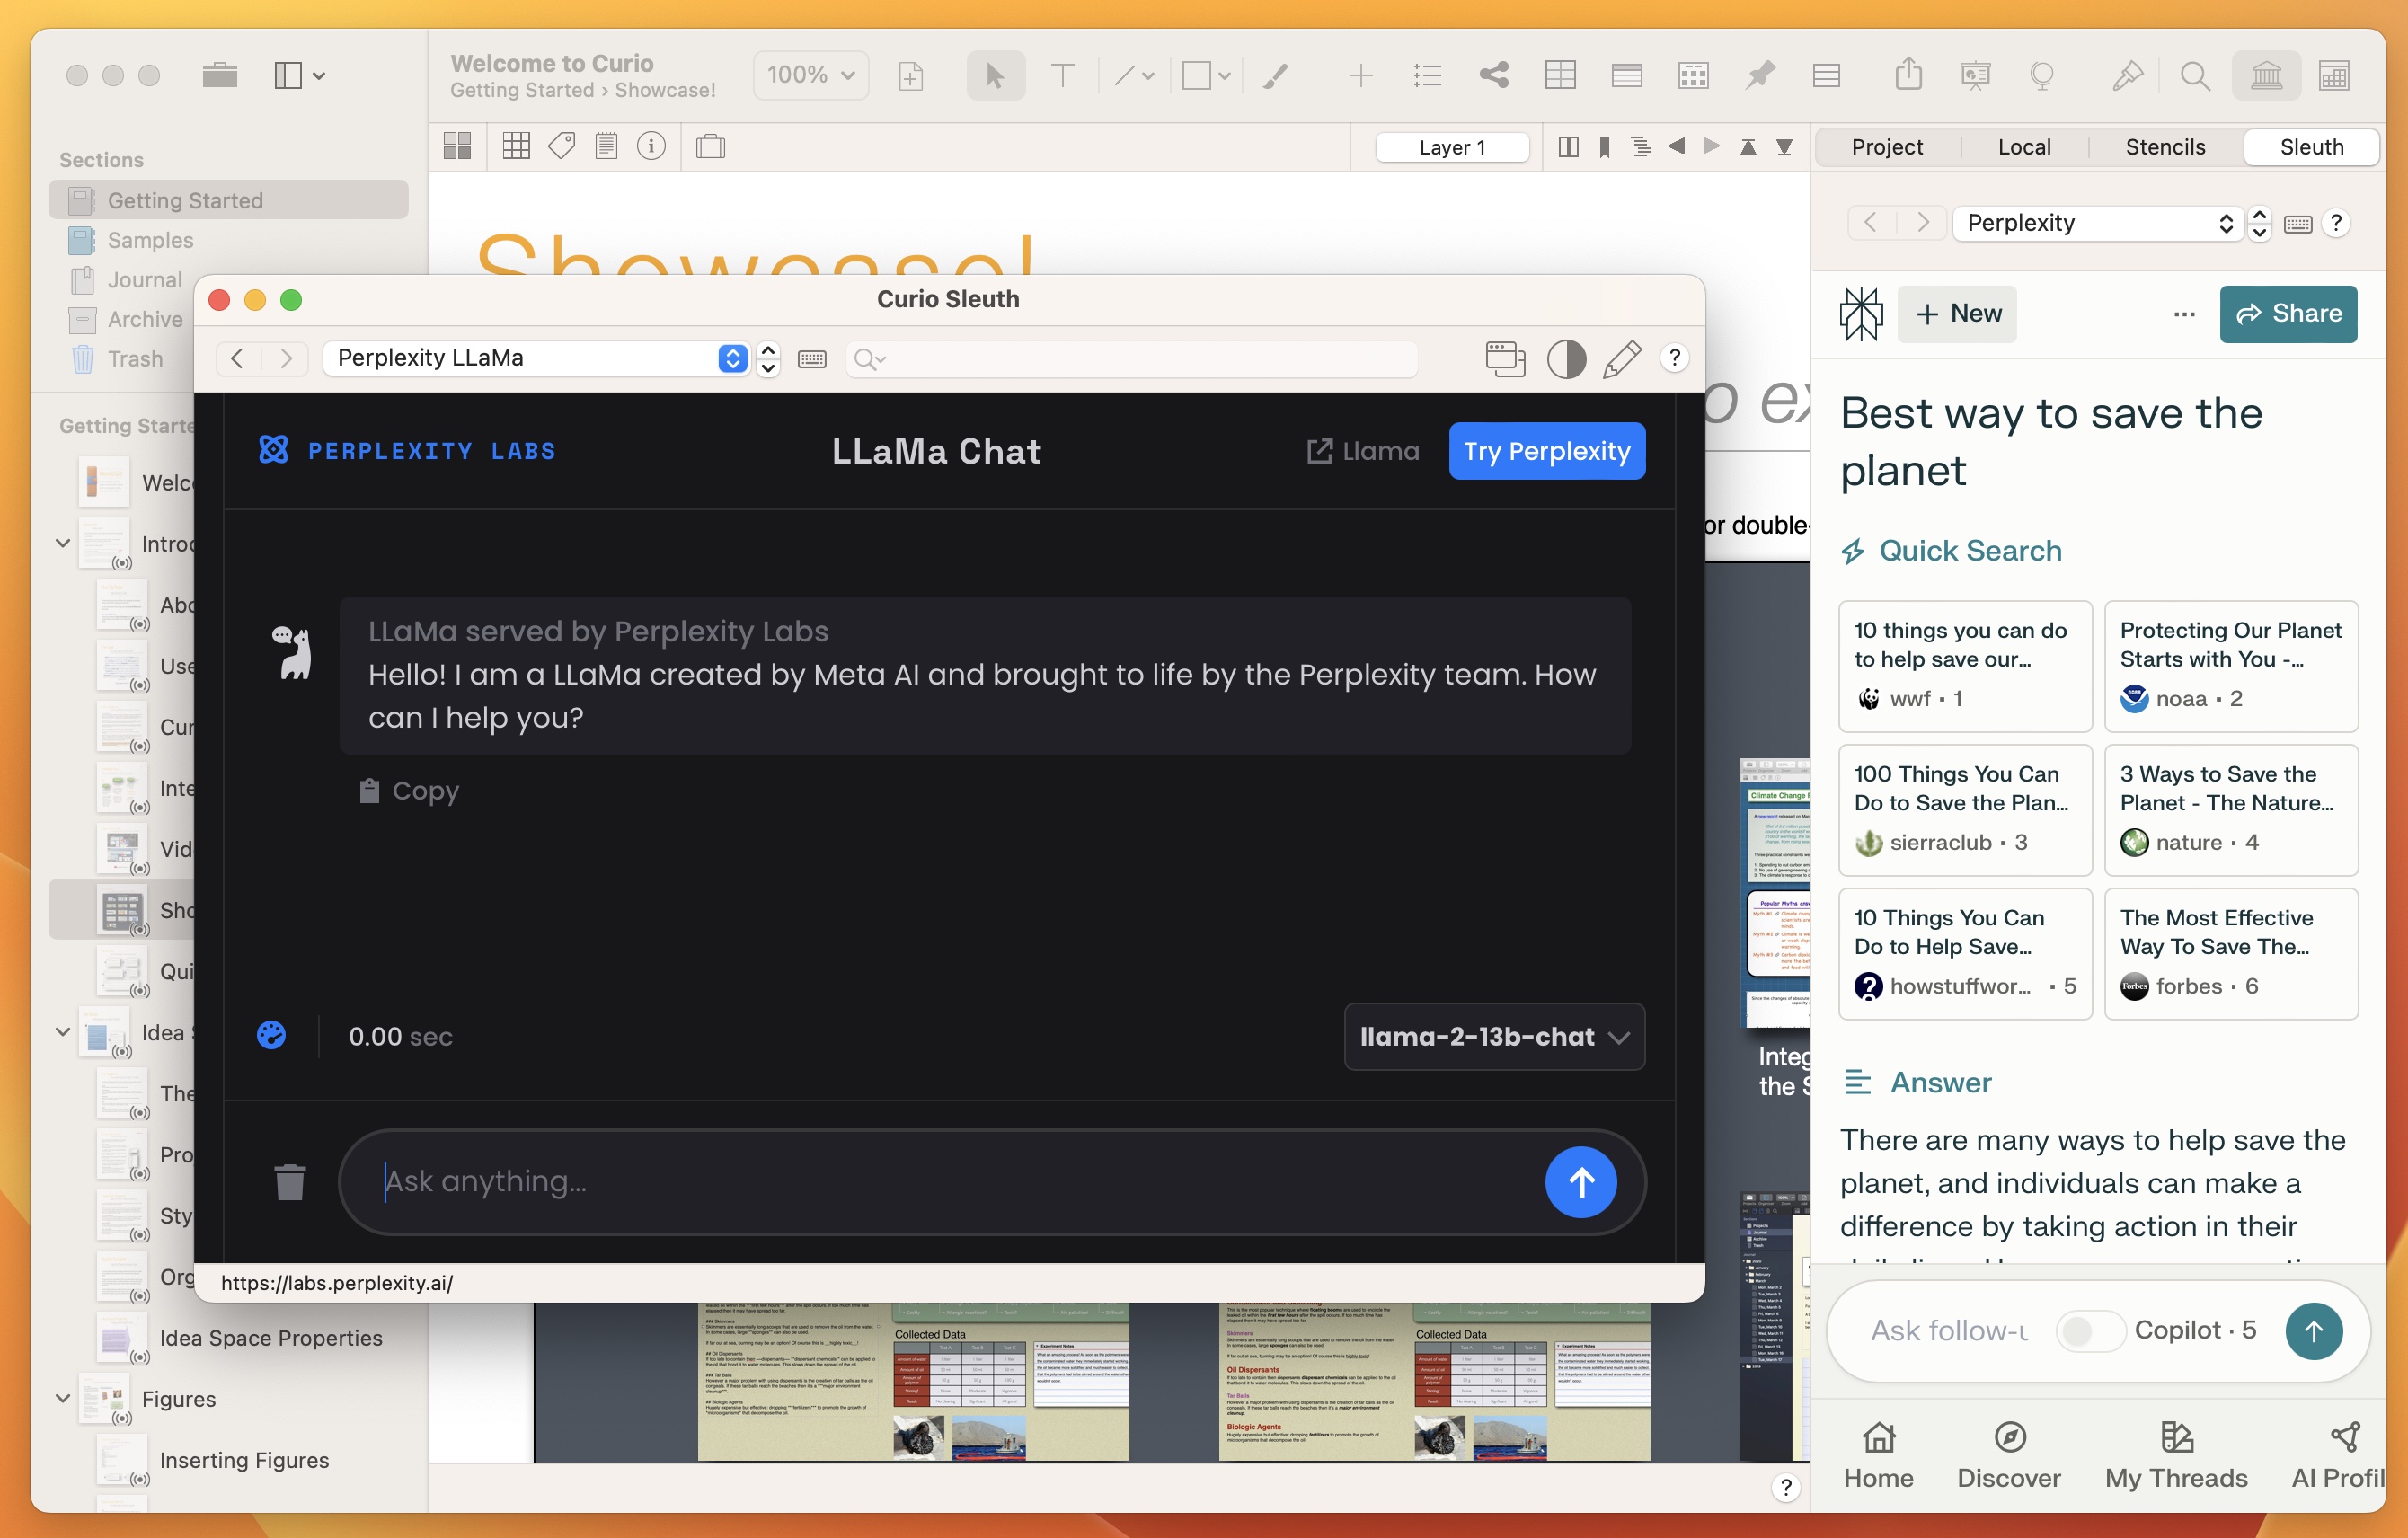Click the pinboard pin icon in toolbar
The image size is (2408, 1538).
(x=1760, y=75)
